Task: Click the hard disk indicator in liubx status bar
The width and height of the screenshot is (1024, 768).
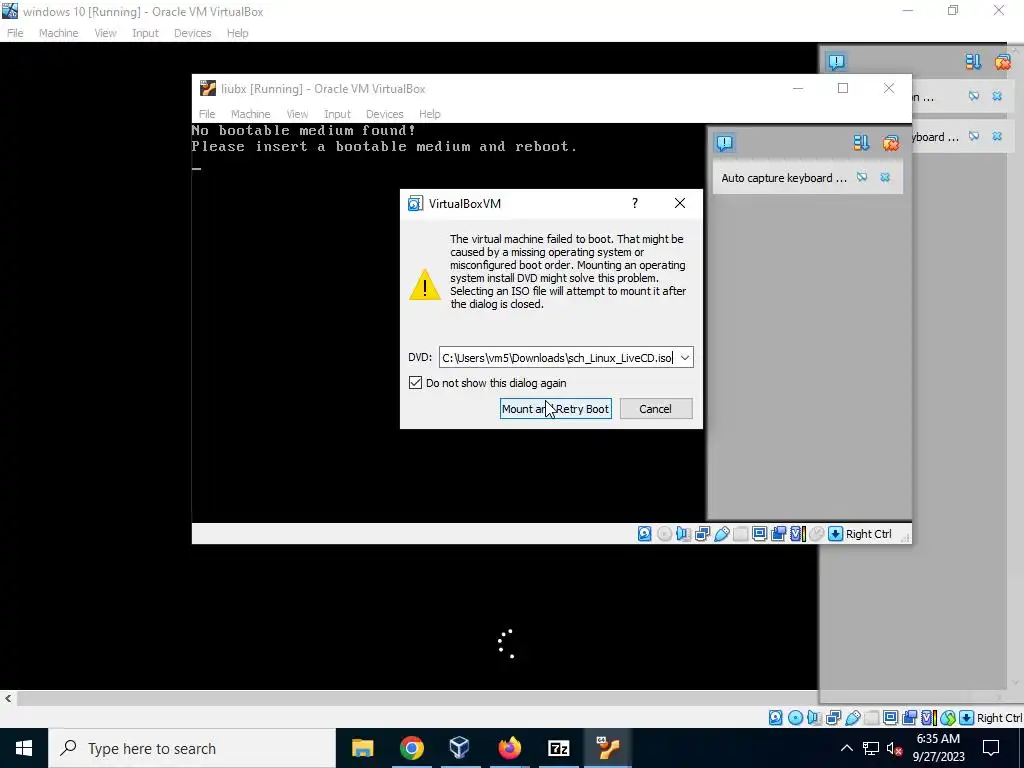Action: [645, 534]
